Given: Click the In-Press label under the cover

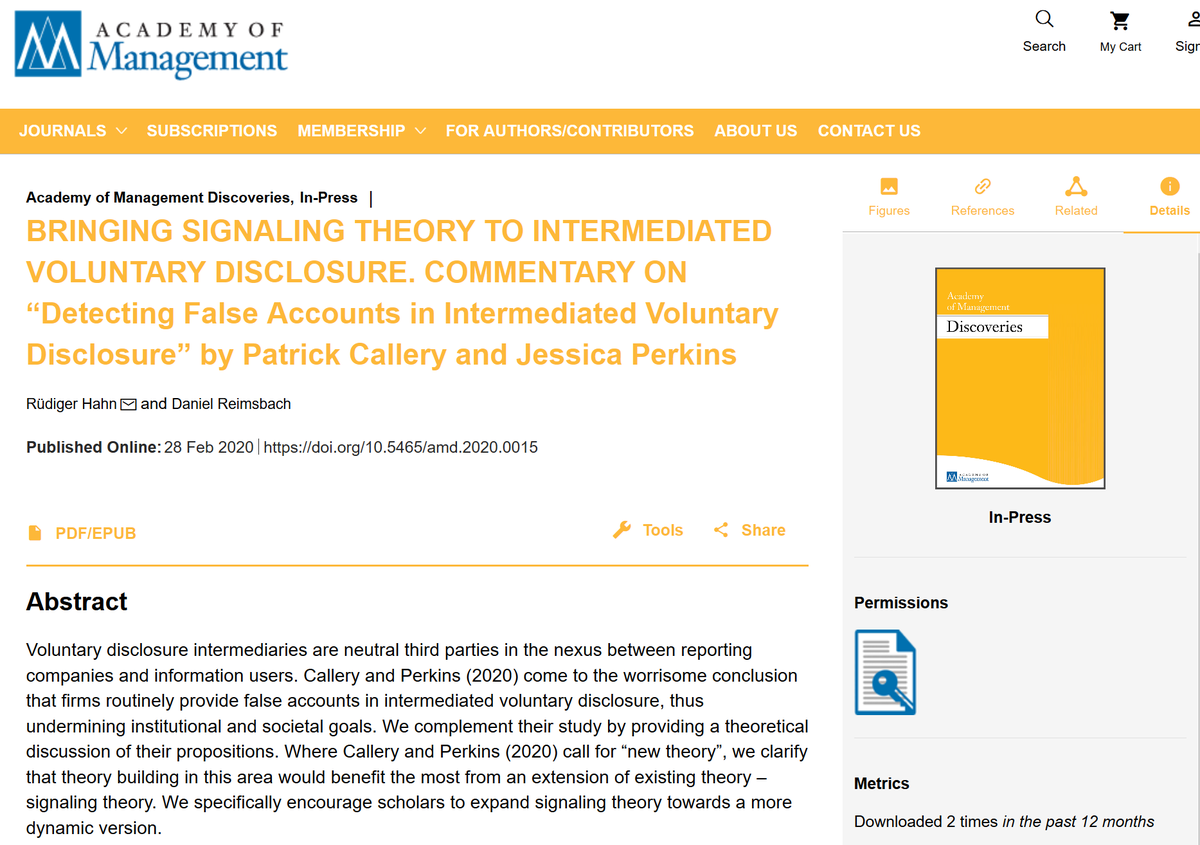Looking at the screenshot, I should click(1020, 517).
